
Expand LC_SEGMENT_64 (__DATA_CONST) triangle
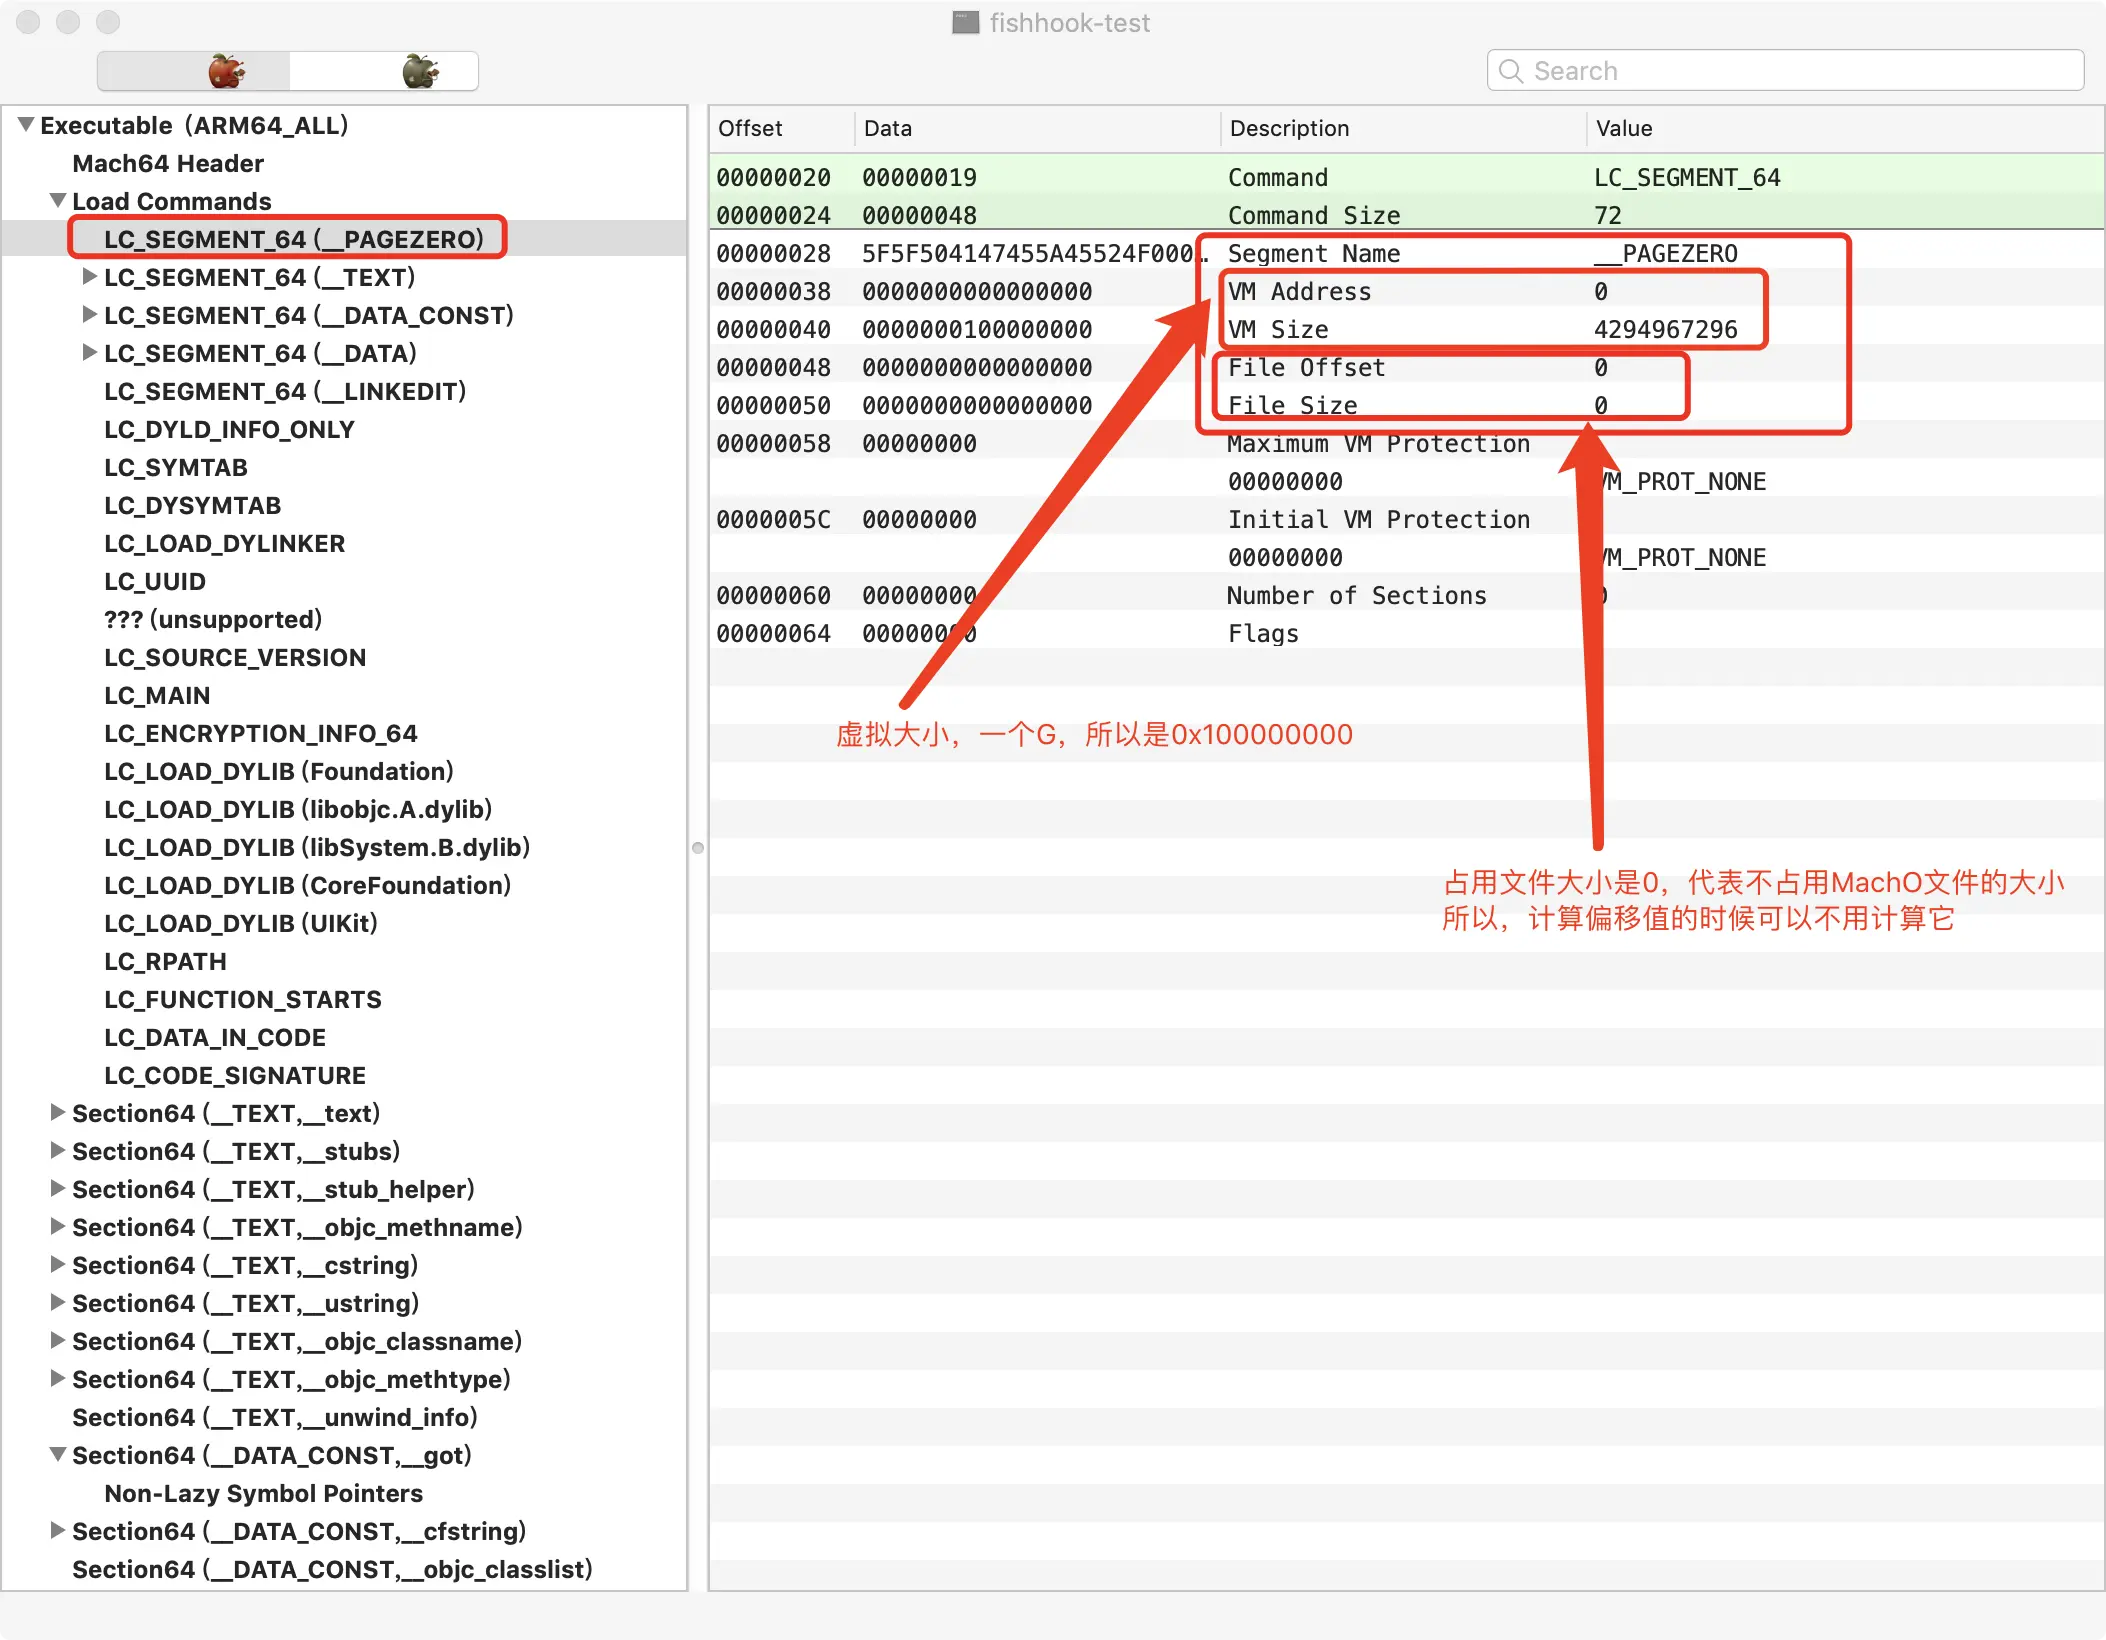coord(90,314)
